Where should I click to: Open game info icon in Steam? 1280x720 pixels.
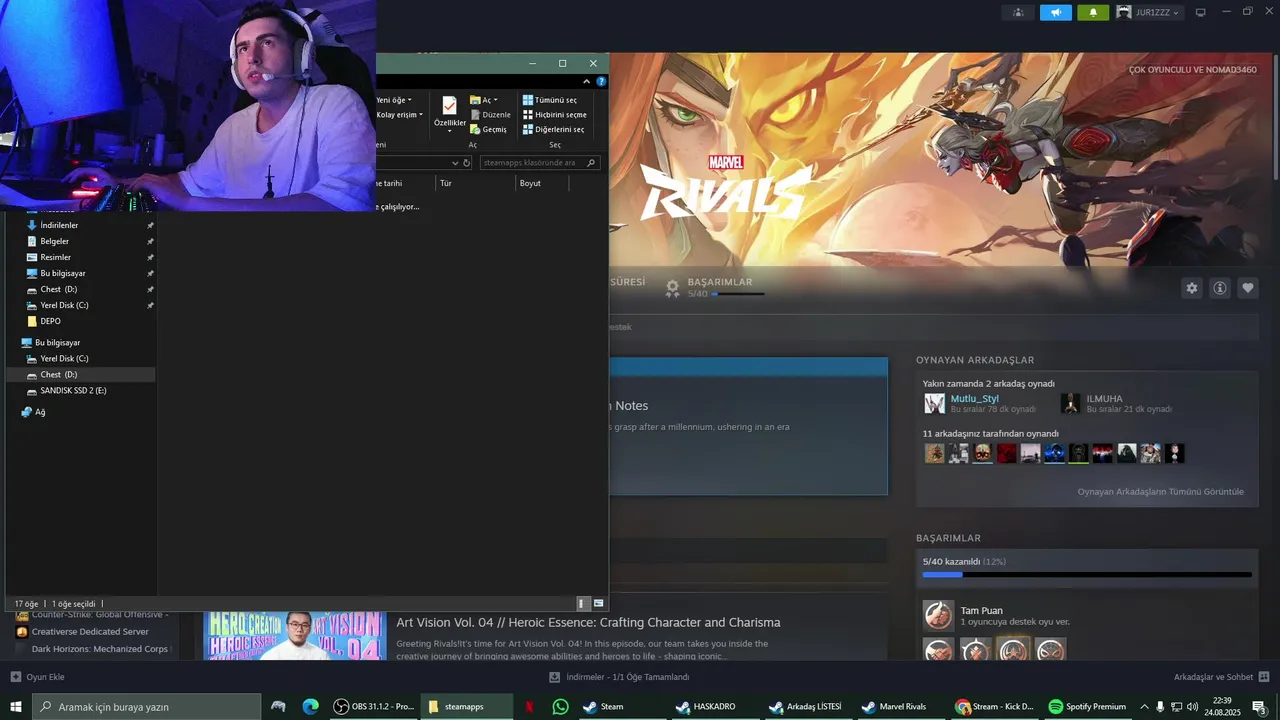coord(1220,288)
